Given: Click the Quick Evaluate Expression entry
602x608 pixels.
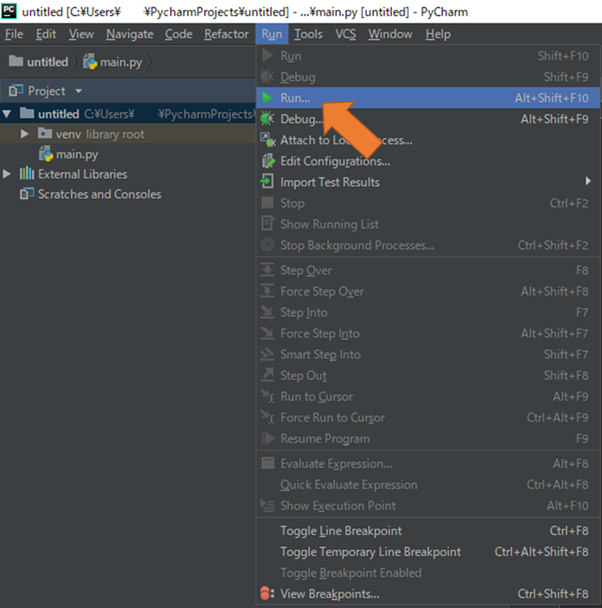Looking at the screenshot, I should (x=428, y=484).
